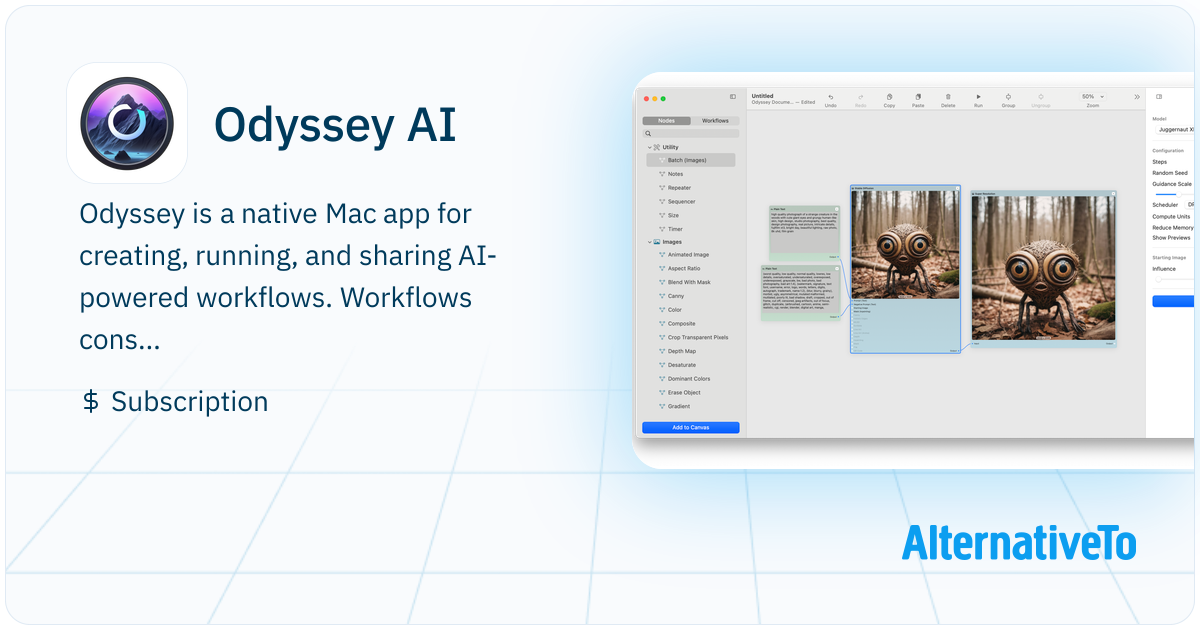Screen dimensions: 1200x630
Task: Open the Juggernaut model dropdown
Action: pos(1175,130)
